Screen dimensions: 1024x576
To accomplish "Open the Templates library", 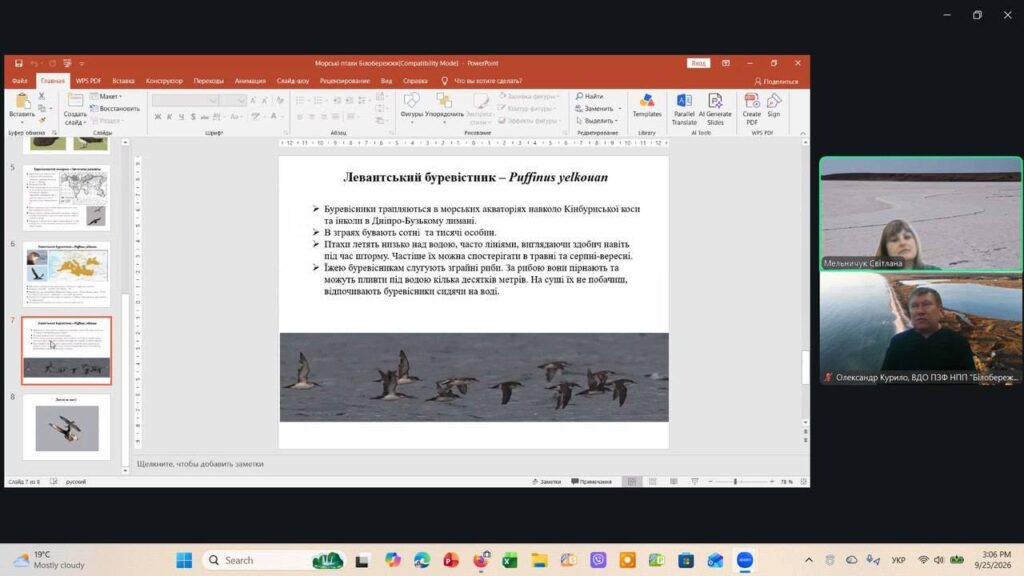I will [647, 106].
